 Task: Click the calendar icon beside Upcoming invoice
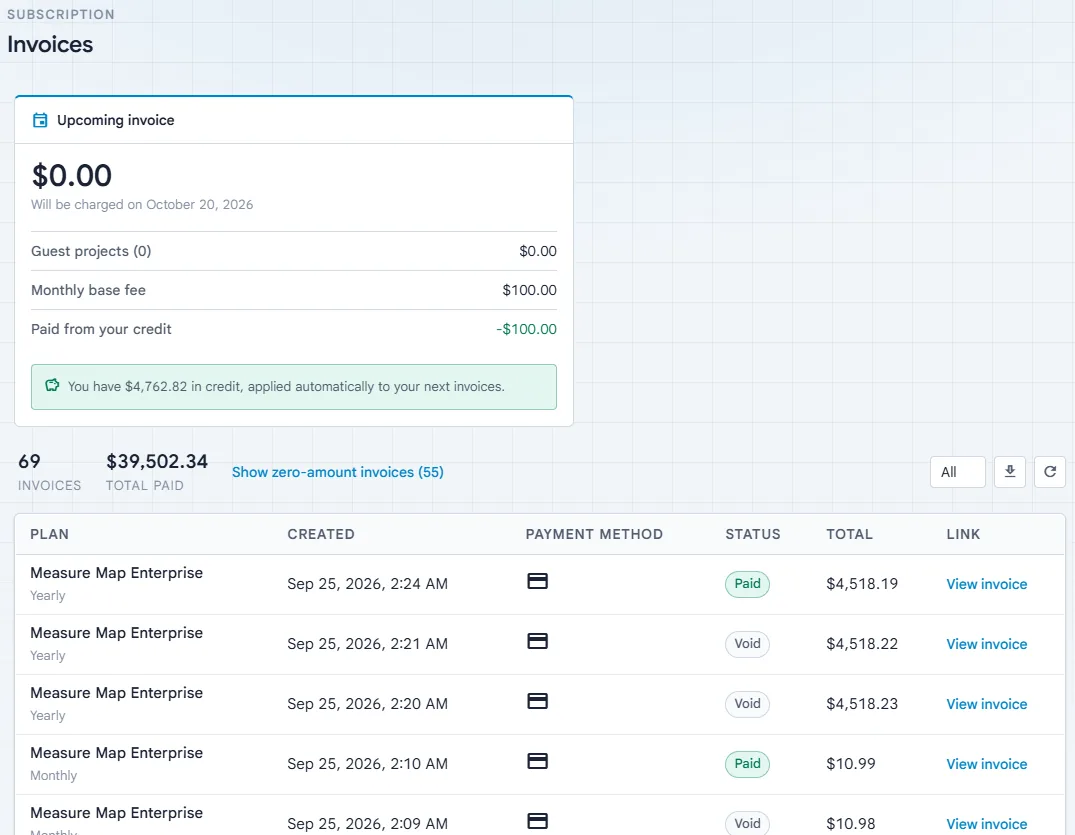40,121
